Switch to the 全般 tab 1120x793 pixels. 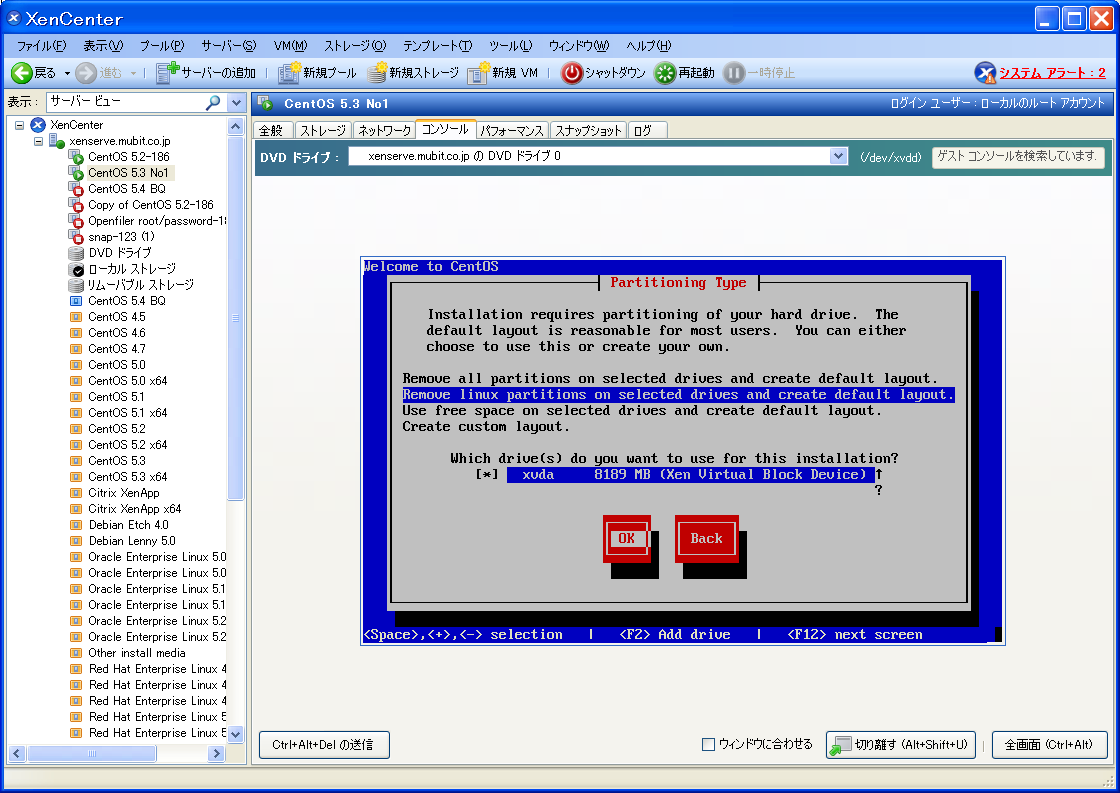click(271, 131)
